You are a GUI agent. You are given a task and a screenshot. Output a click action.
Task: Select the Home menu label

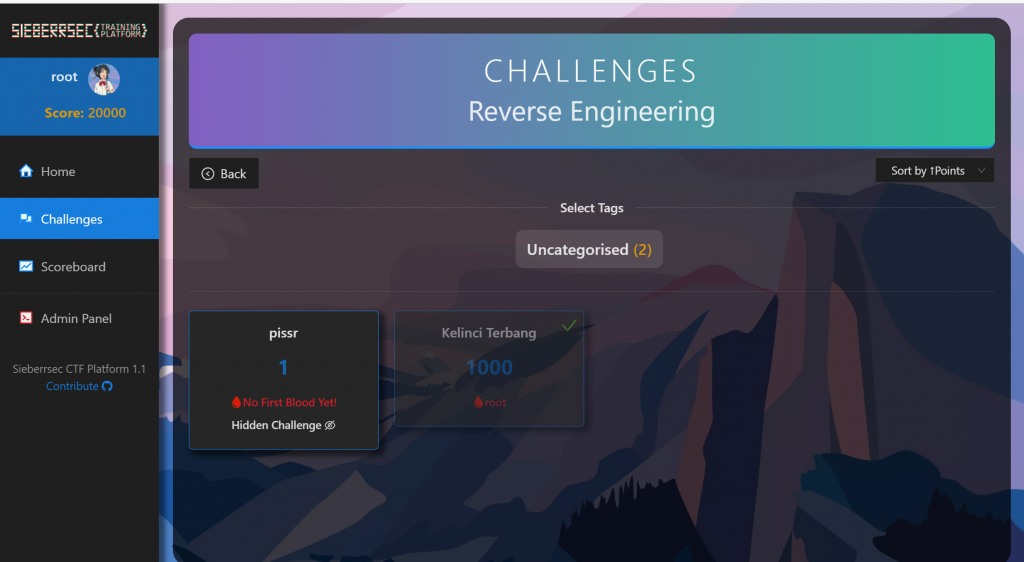58,172
